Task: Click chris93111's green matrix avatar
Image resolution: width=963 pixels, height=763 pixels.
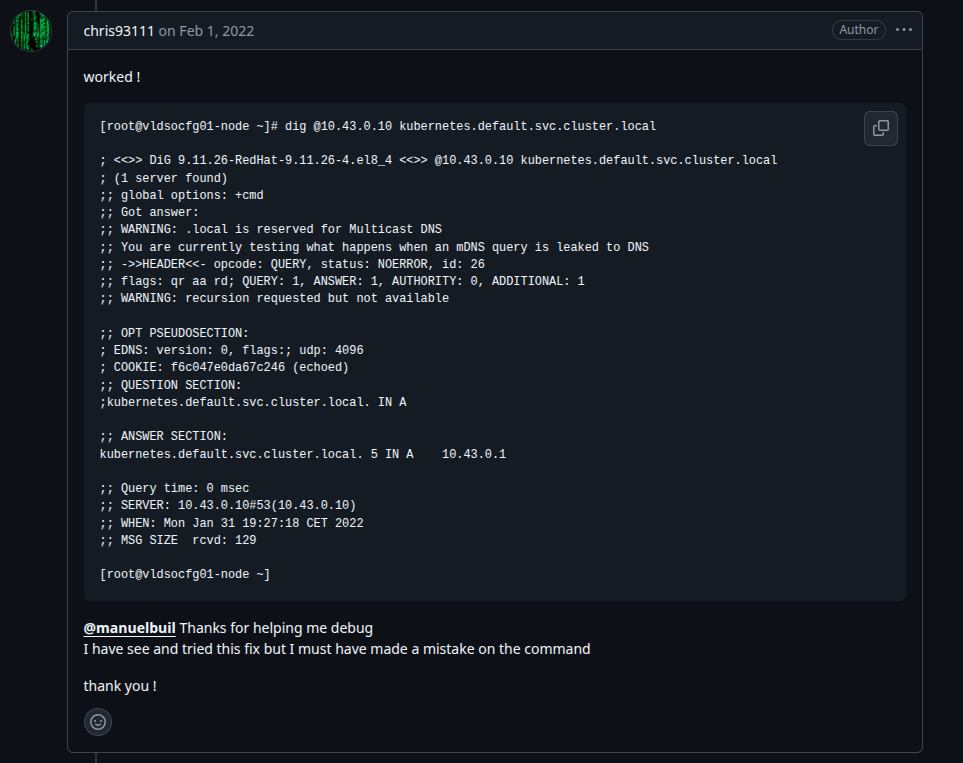Action: (31, 31)
